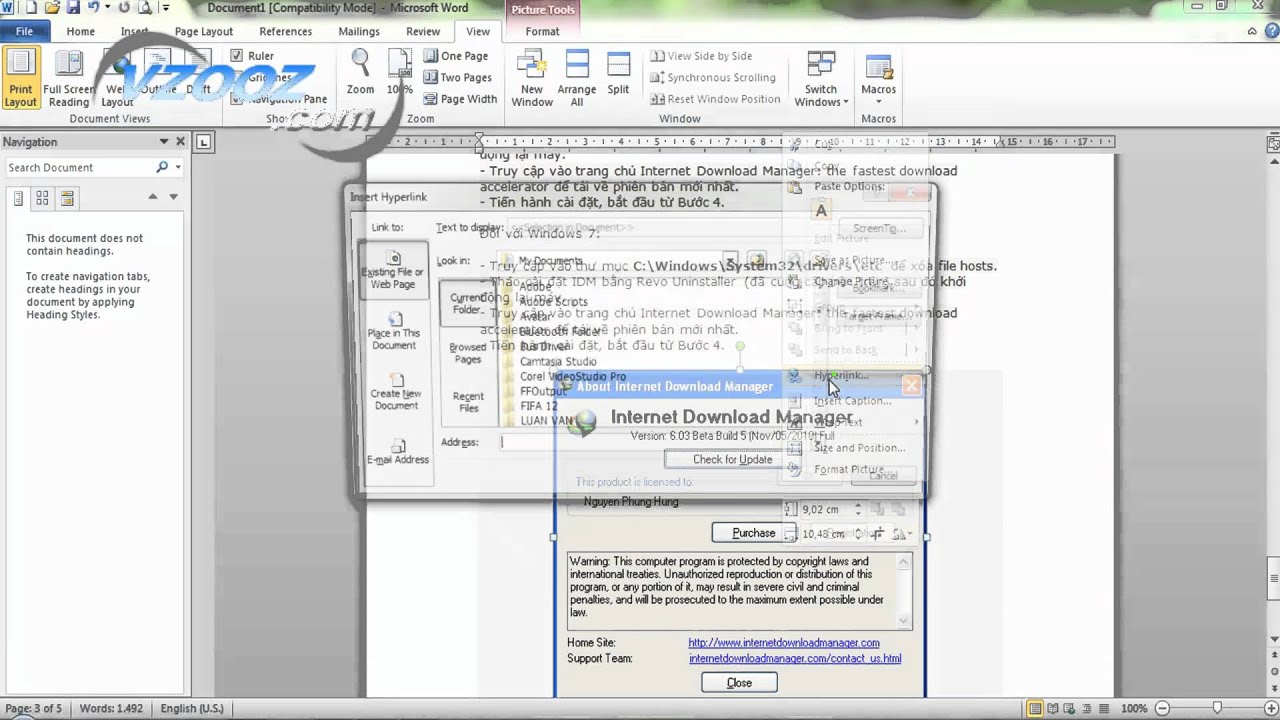Set view to One Page
Screen dimensions: 1280x720
coord(456,56)
